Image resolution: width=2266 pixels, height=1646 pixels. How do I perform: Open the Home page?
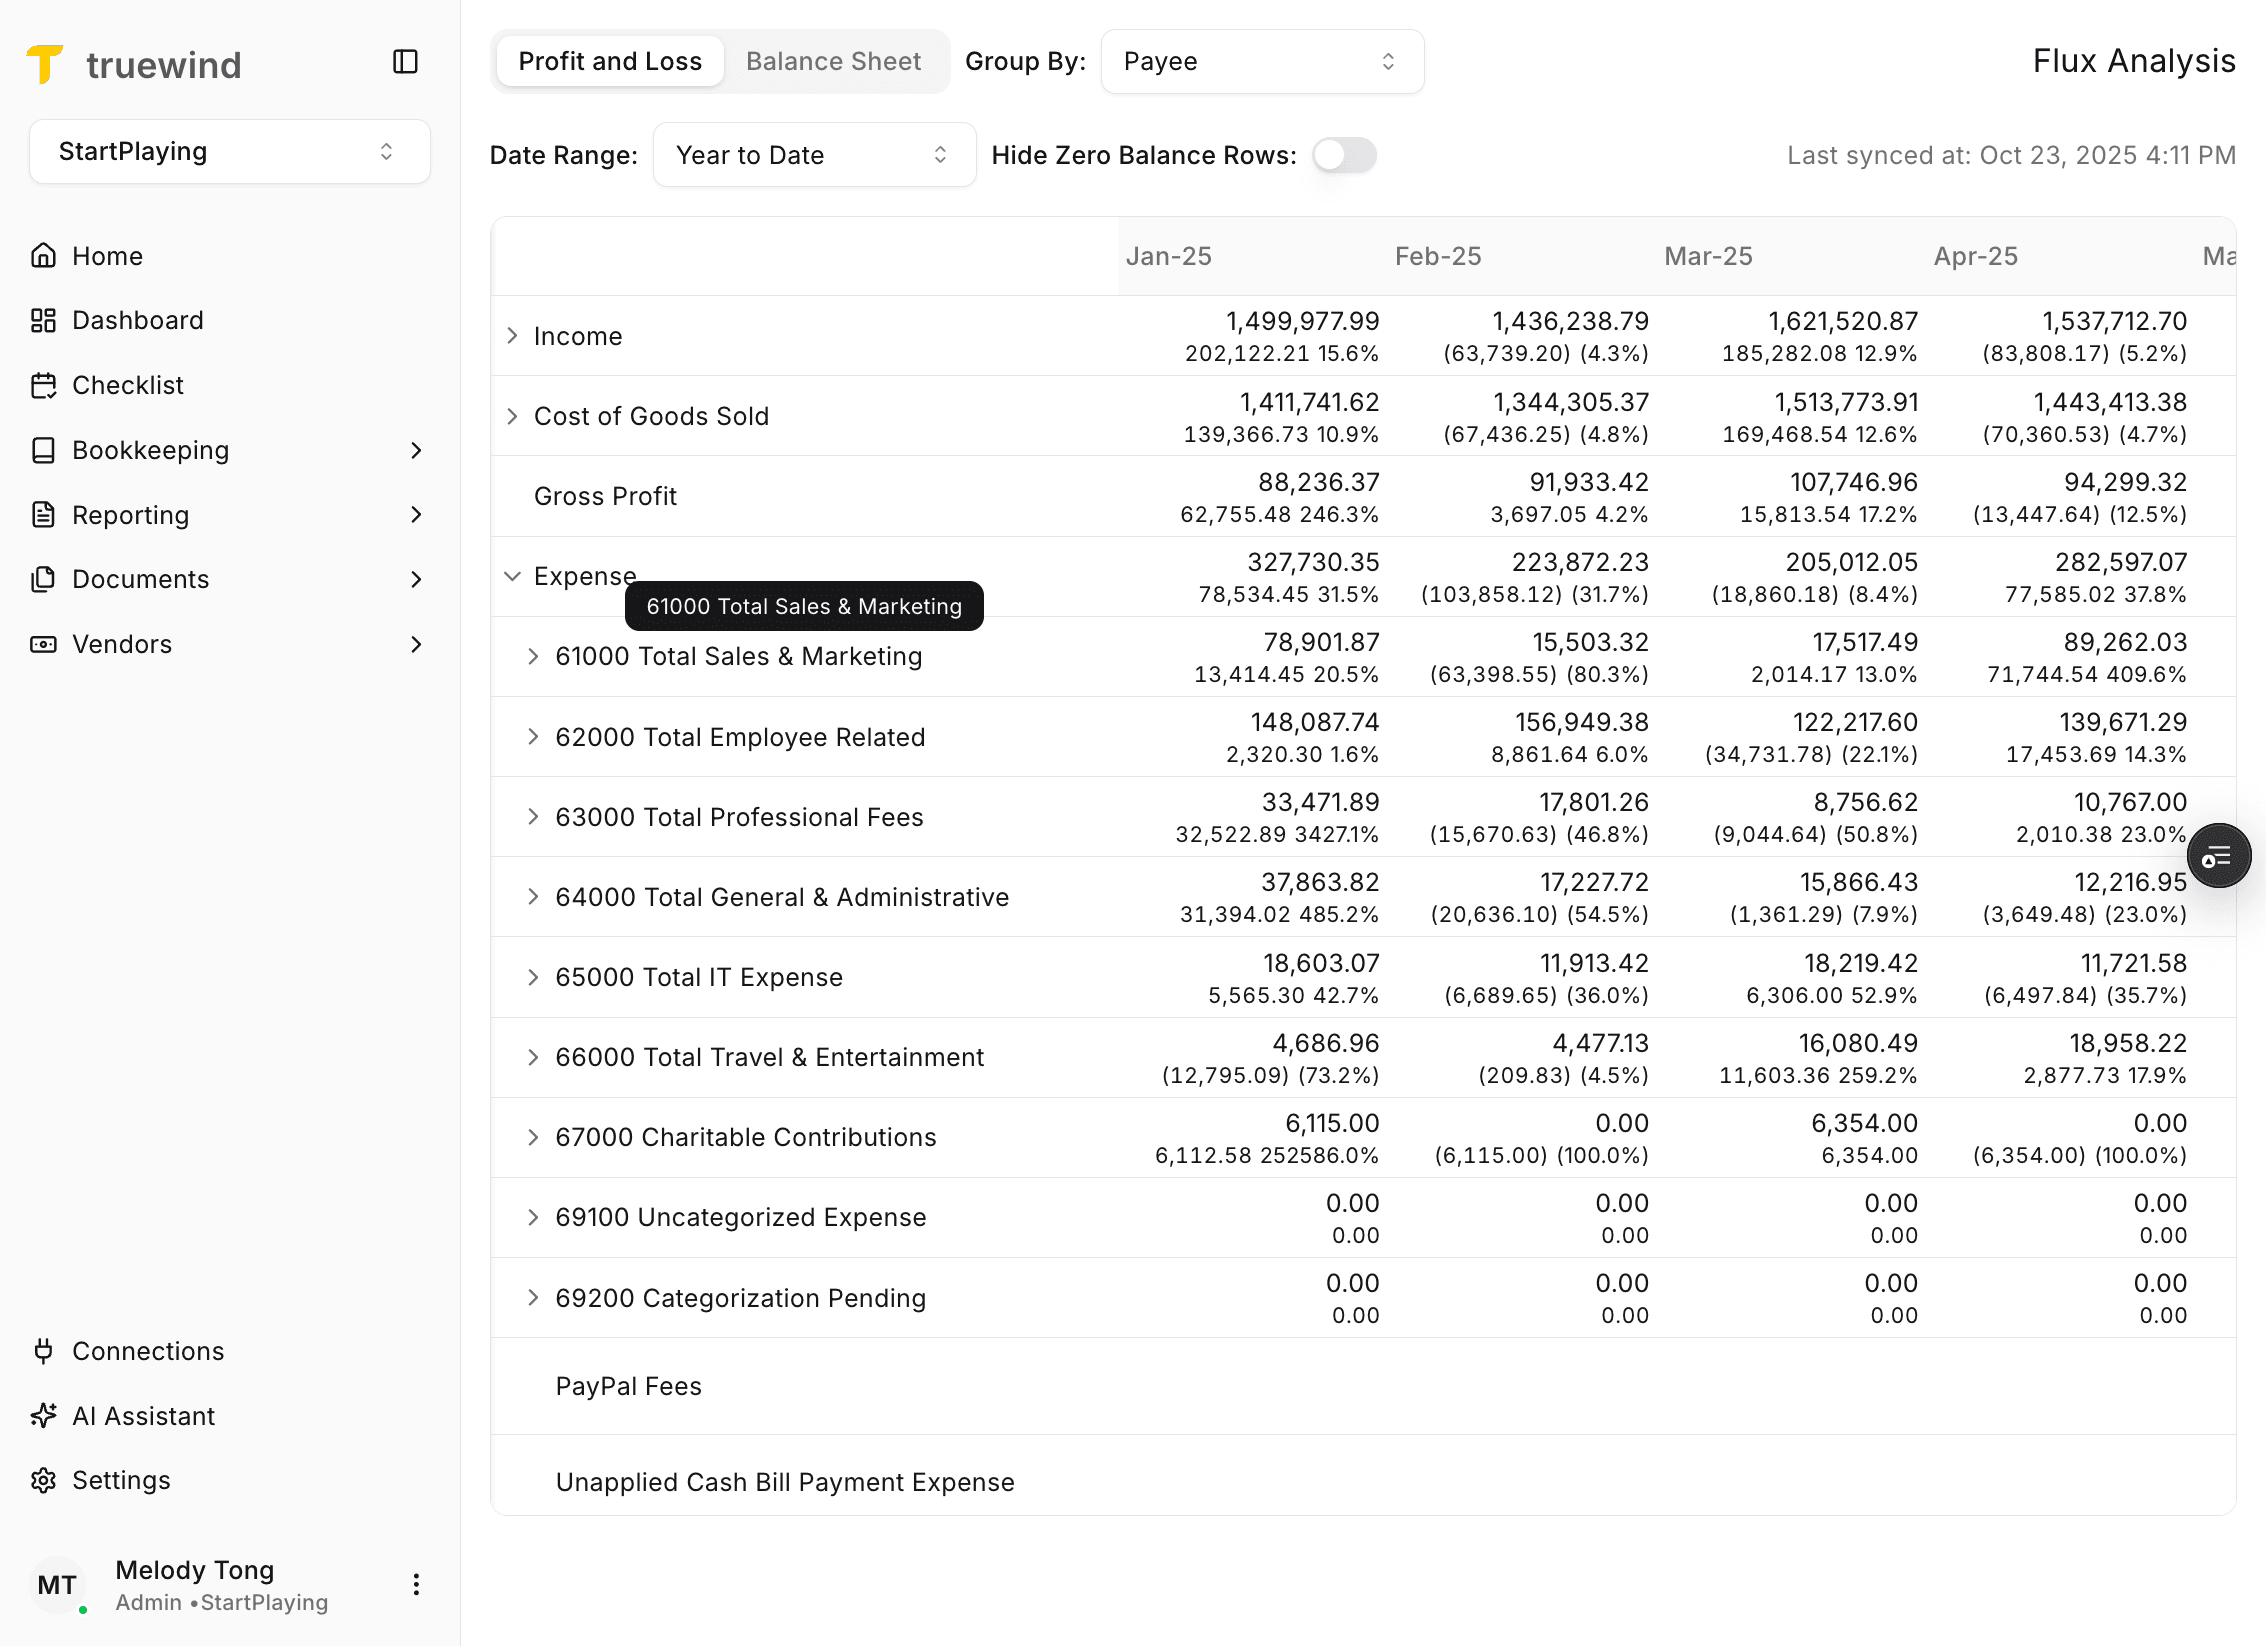pos(107,255)
